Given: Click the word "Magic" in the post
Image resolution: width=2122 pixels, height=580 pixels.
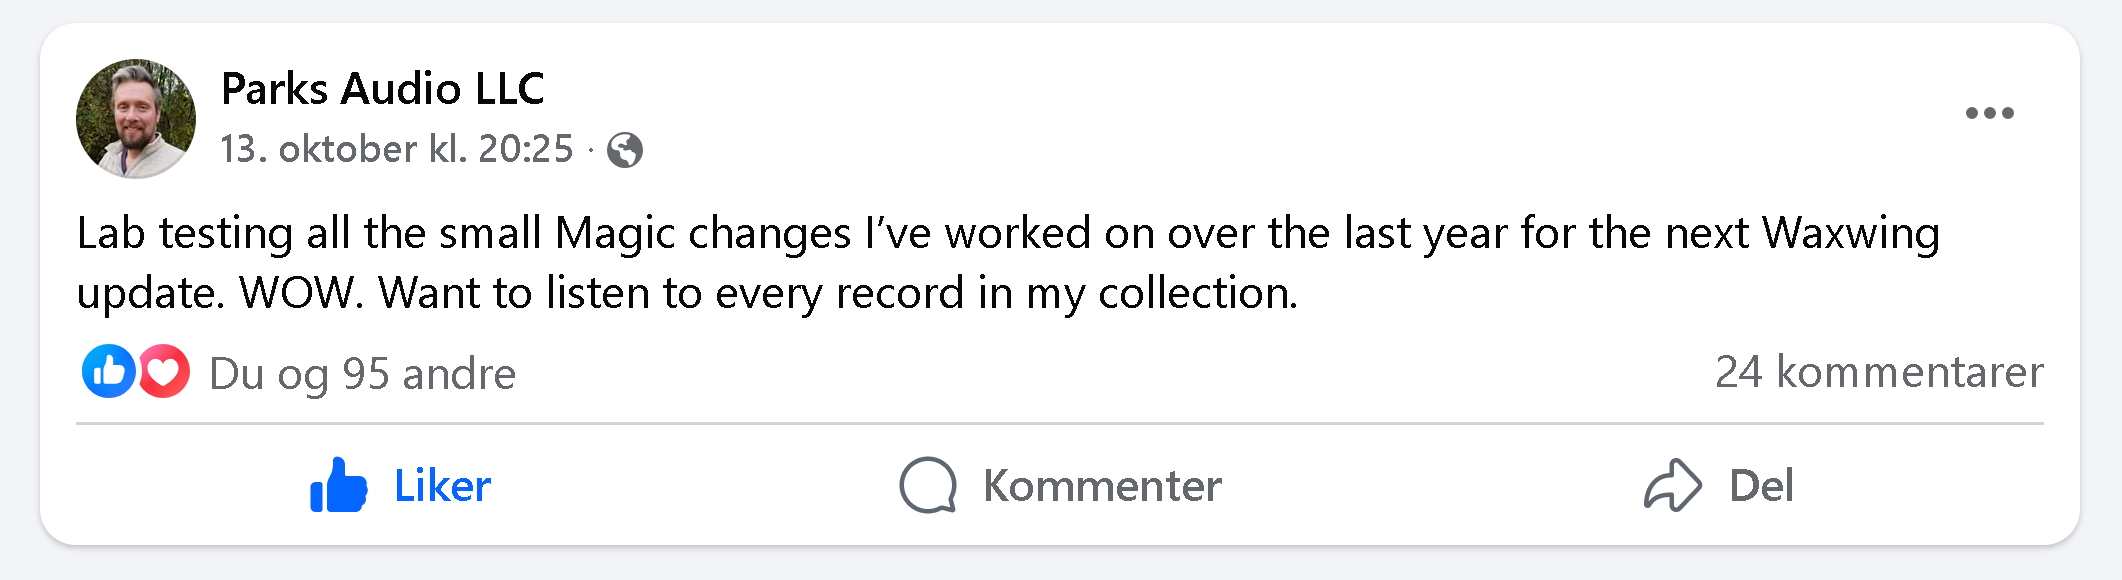Looking at the screenshot, I should point(615,233).
